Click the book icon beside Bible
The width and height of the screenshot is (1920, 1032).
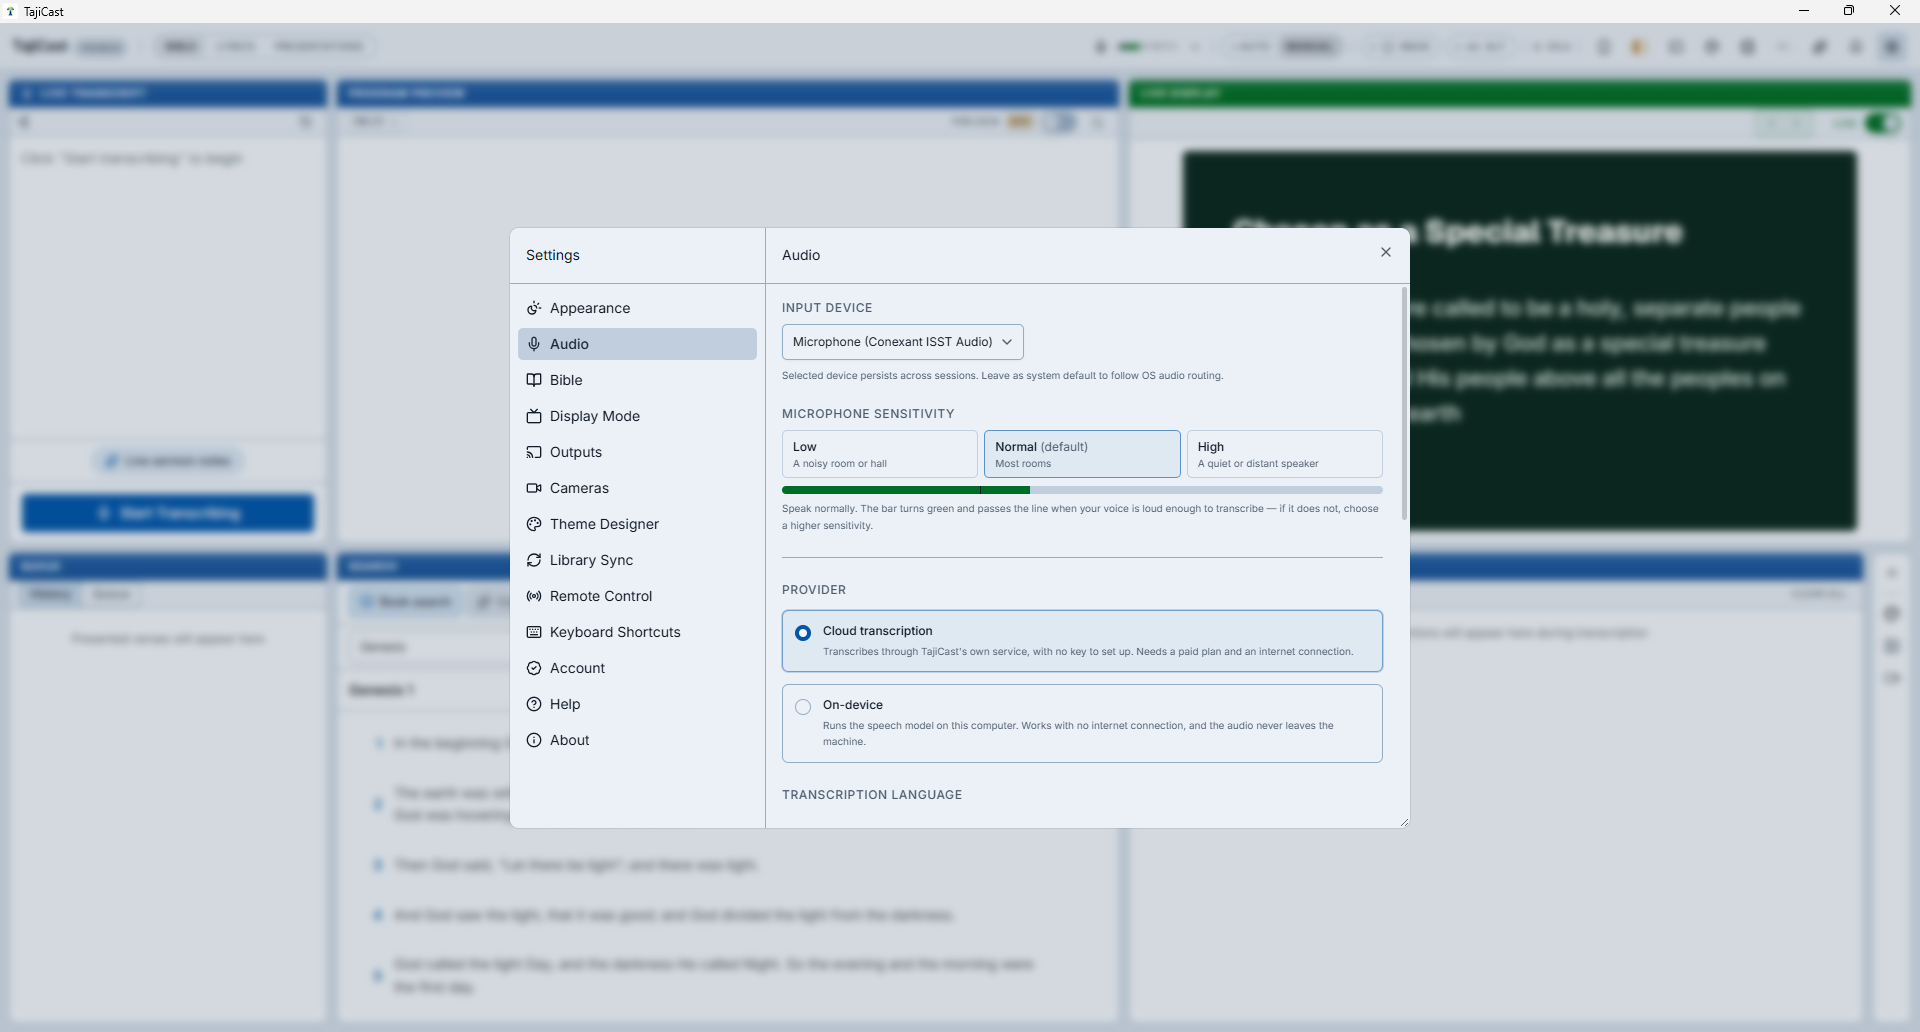tap(534, 380)
